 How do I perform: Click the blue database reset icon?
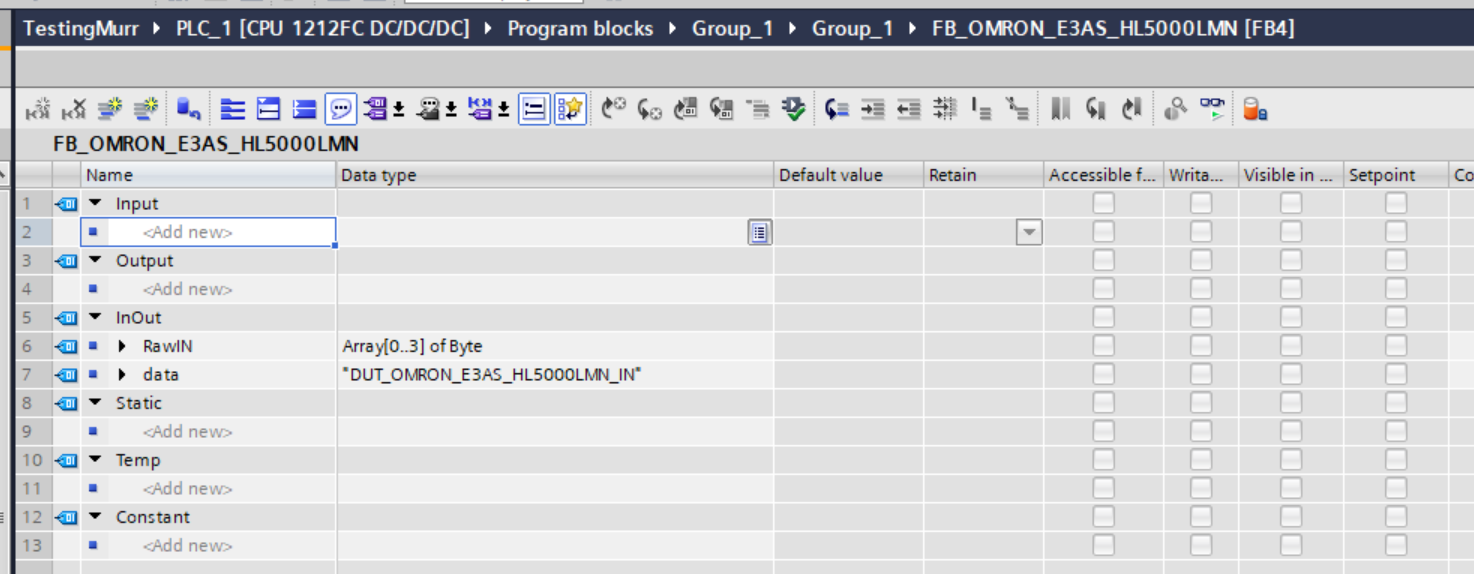click(188, 108)
